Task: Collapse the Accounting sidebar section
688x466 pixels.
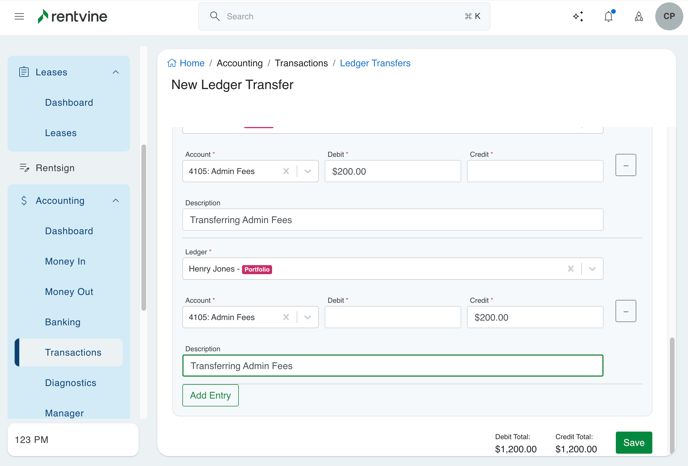Action: tap(115, 201)
